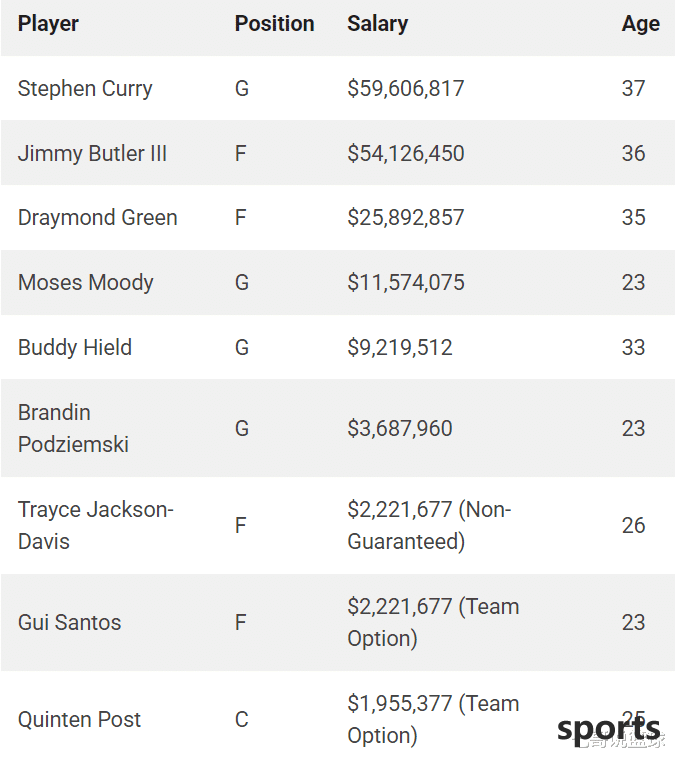Click Draymond Green's name
The height and width of the screenshot is (760, 675).
(97, 218)
